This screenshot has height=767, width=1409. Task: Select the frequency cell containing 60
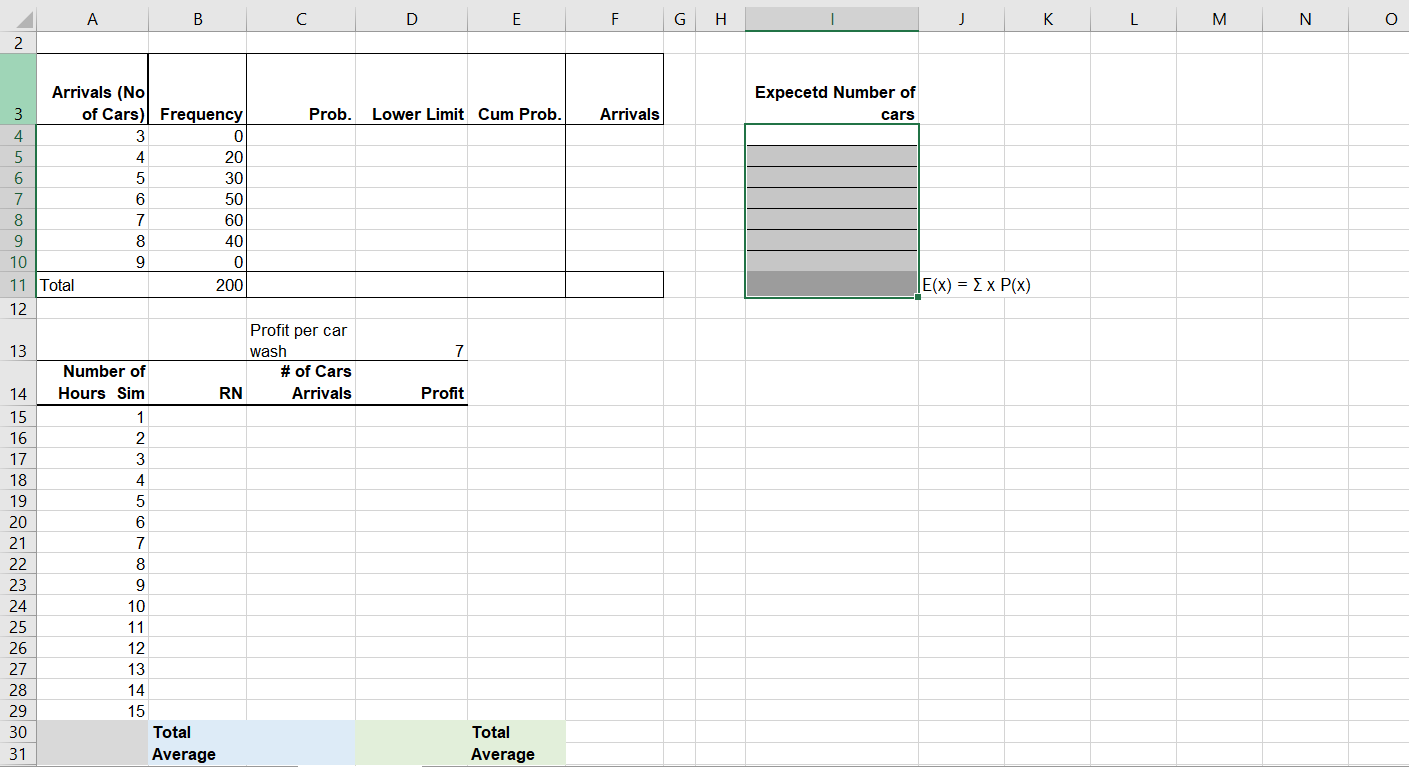coord(197,219)
